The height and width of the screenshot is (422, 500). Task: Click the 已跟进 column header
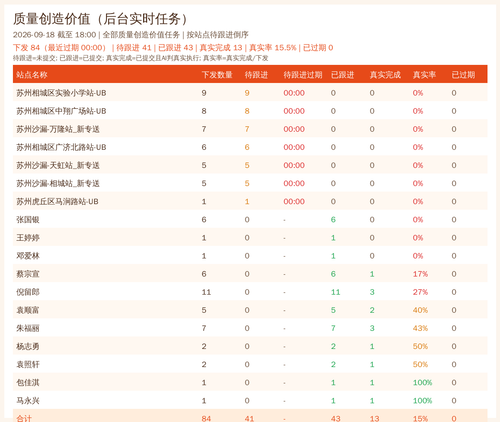point(342,75)
